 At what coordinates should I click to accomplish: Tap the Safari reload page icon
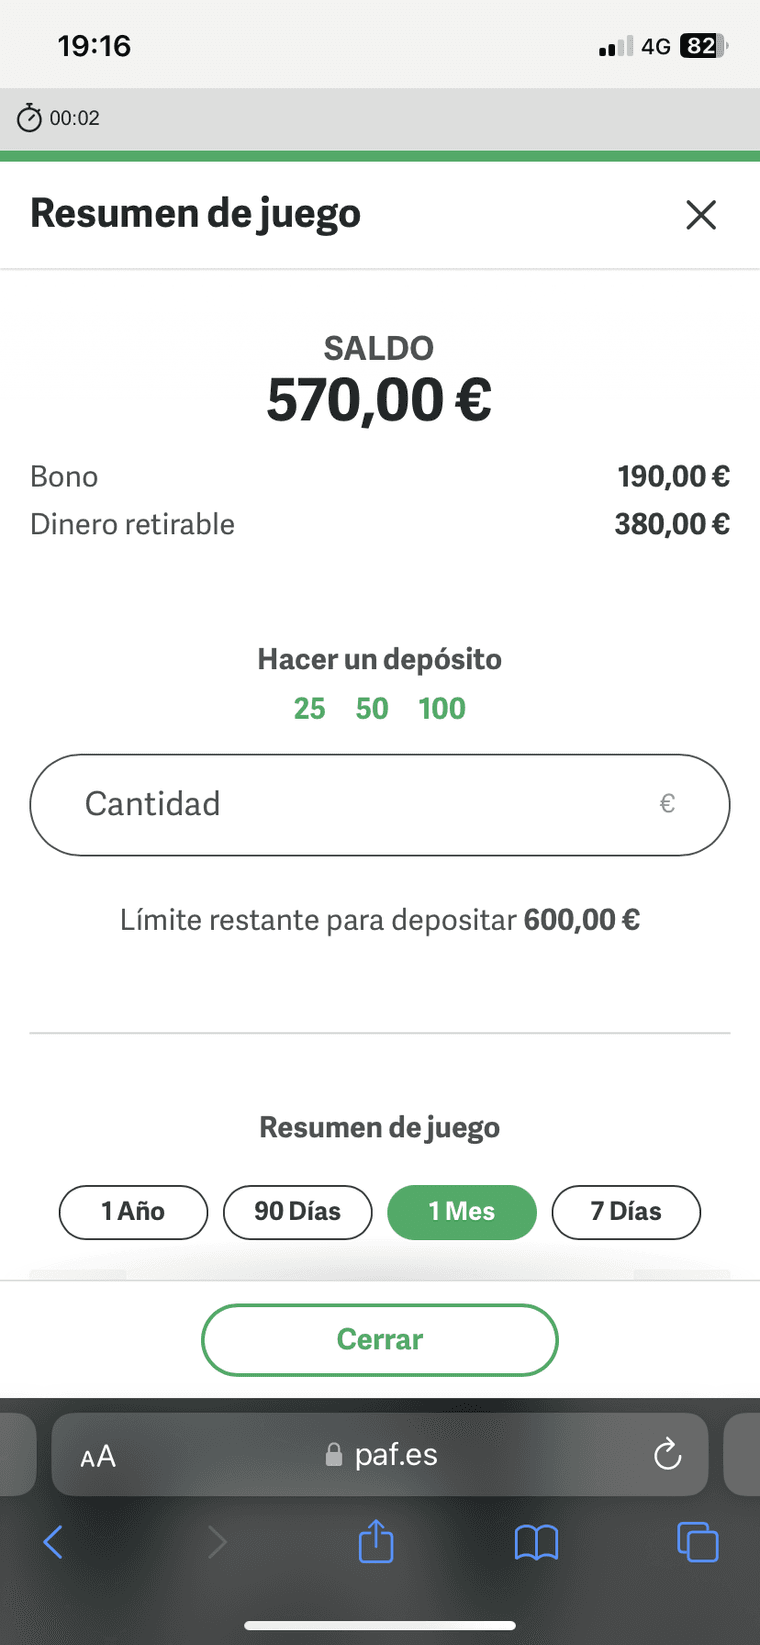[x=667, y=1454]
